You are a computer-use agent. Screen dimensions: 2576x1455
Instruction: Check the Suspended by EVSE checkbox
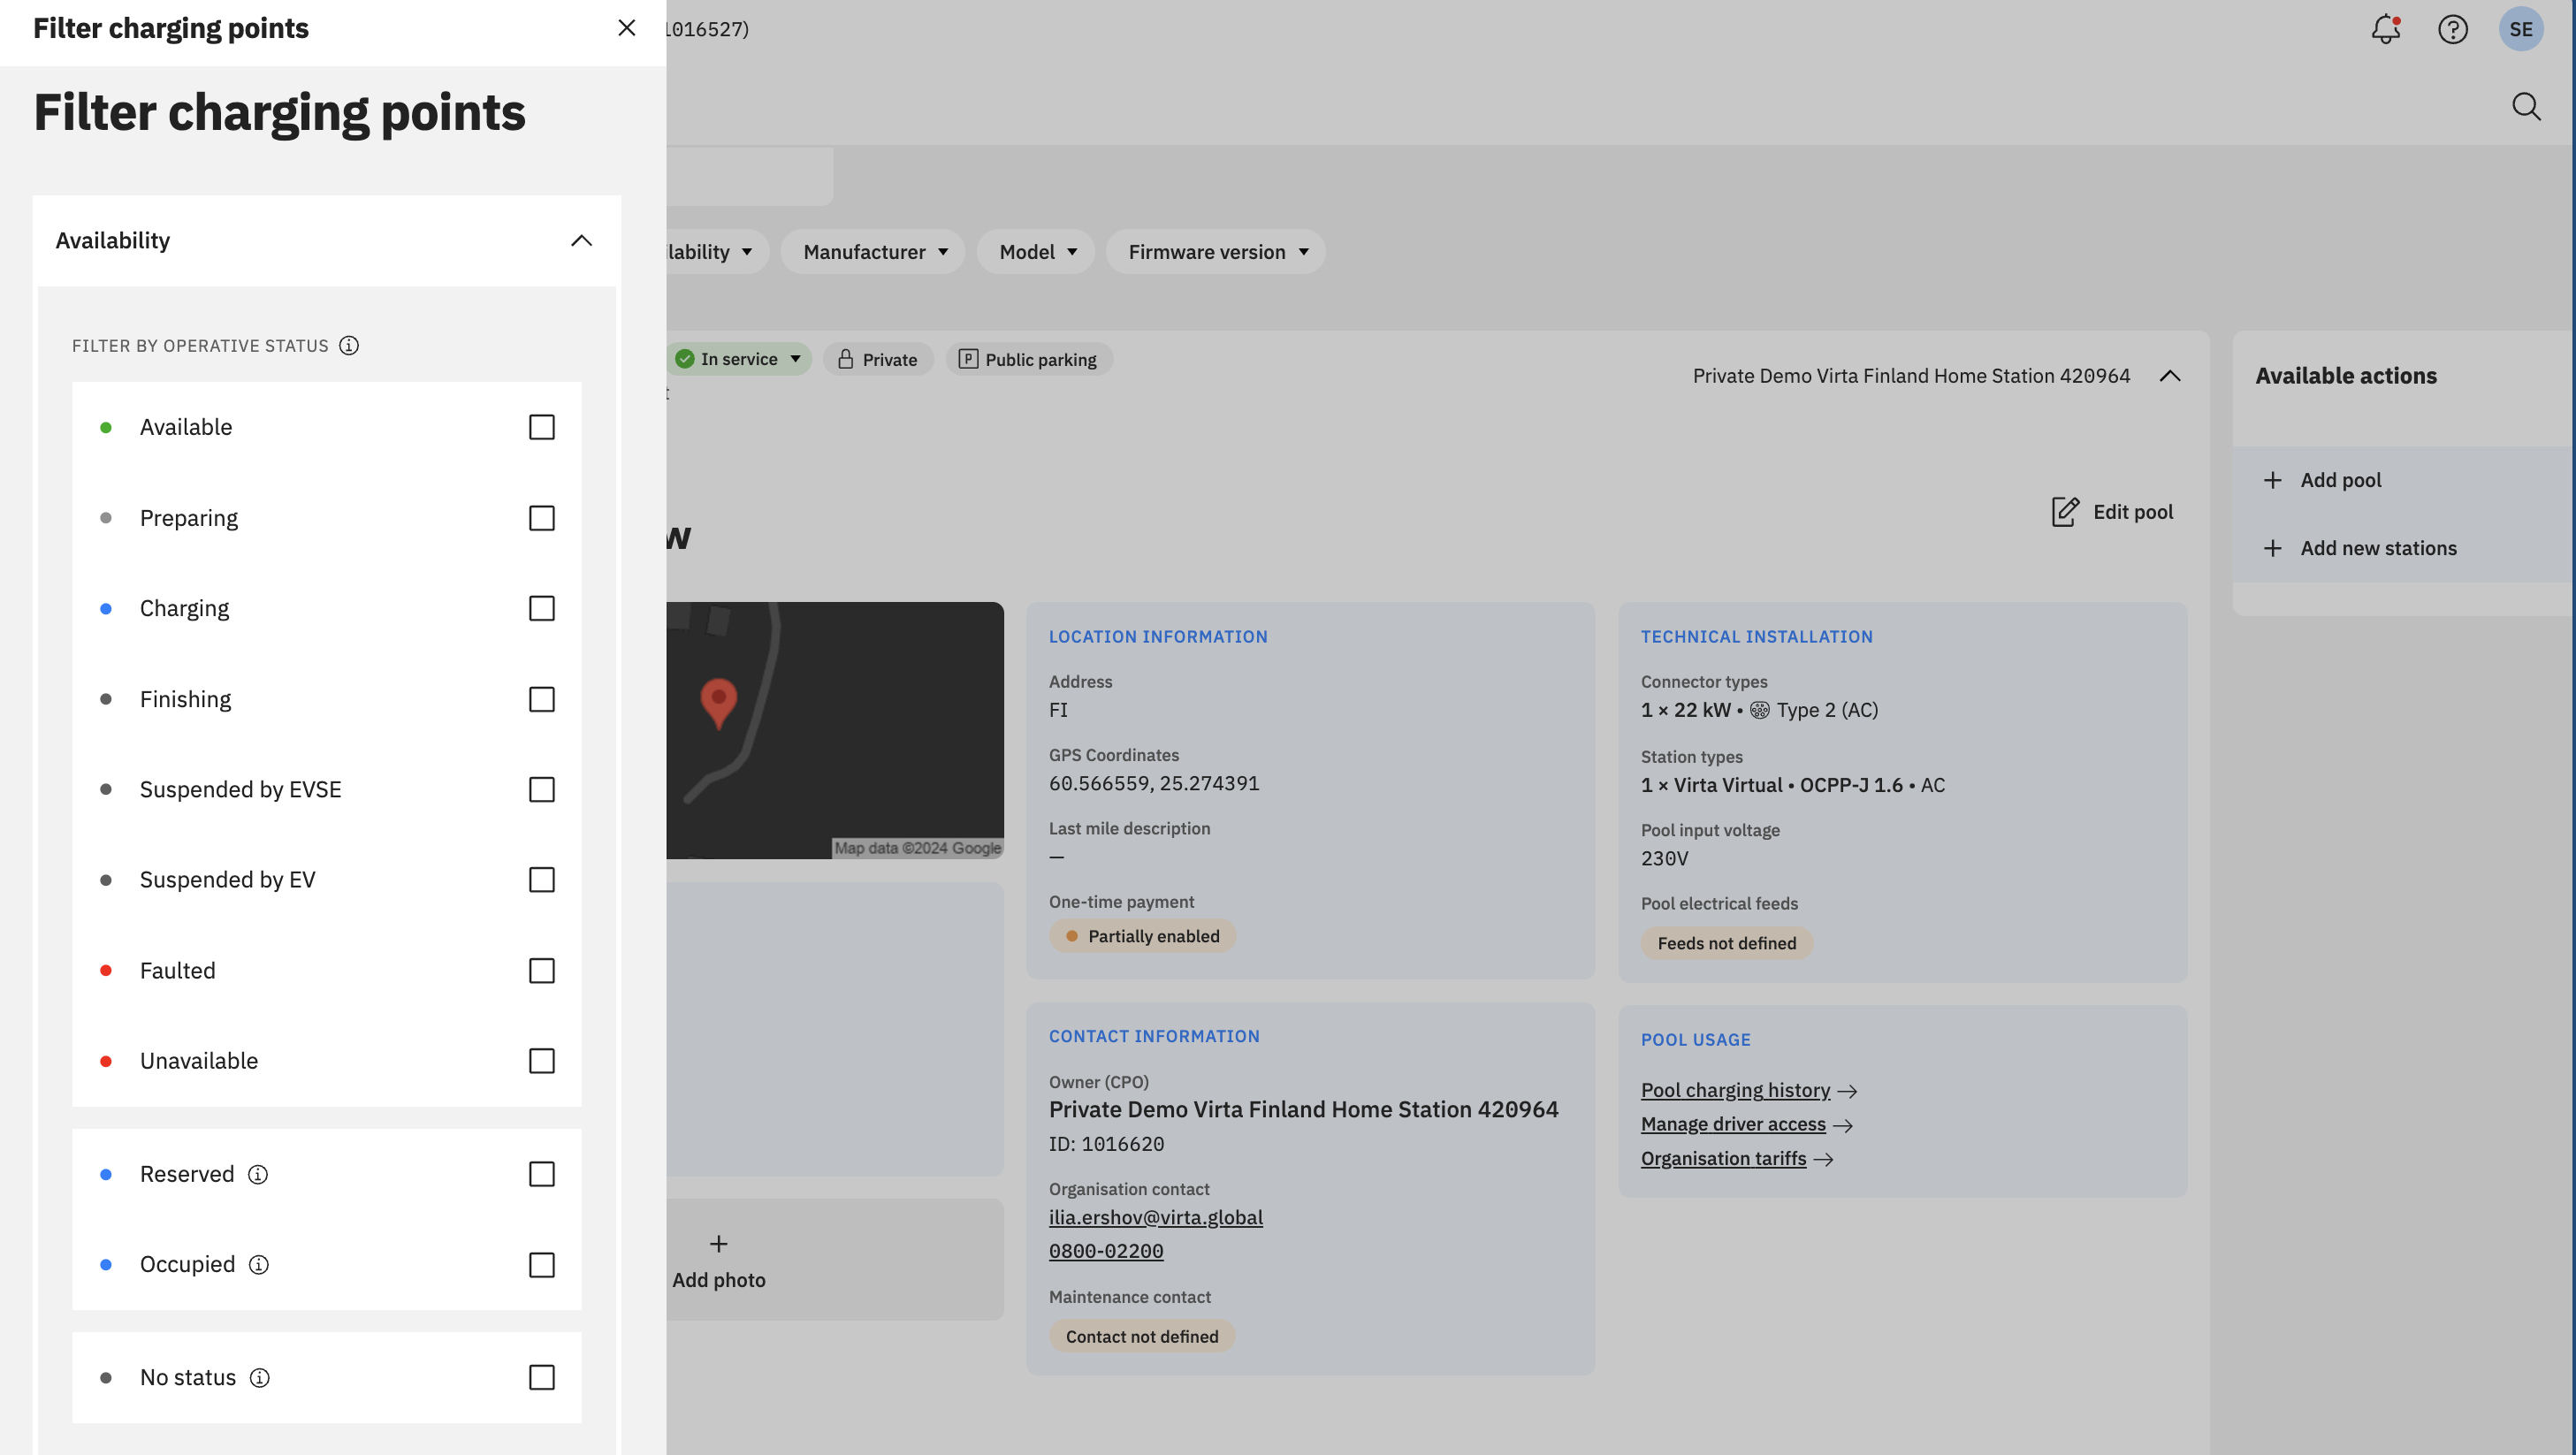pos(541,790)
